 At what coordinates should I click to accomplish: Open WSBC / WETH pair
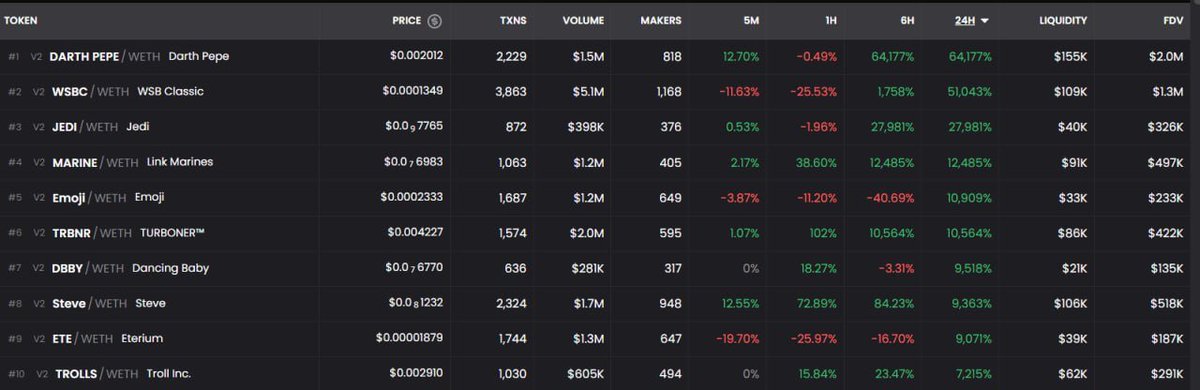[x=92, y=92]
